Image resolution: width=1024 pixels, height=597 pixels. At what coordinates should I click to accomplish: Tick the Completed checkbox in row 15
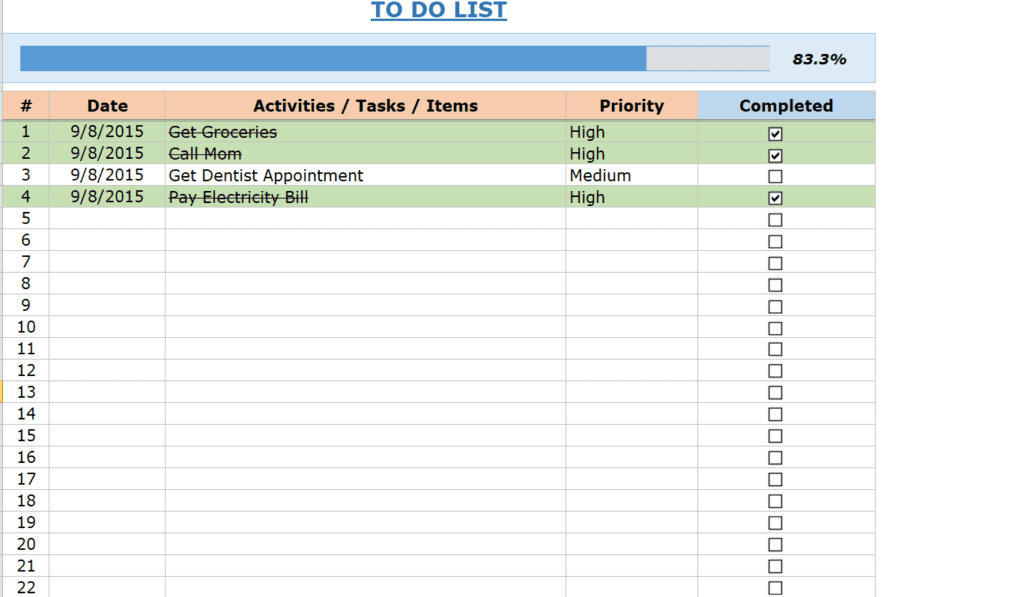[x=775, y=436]
